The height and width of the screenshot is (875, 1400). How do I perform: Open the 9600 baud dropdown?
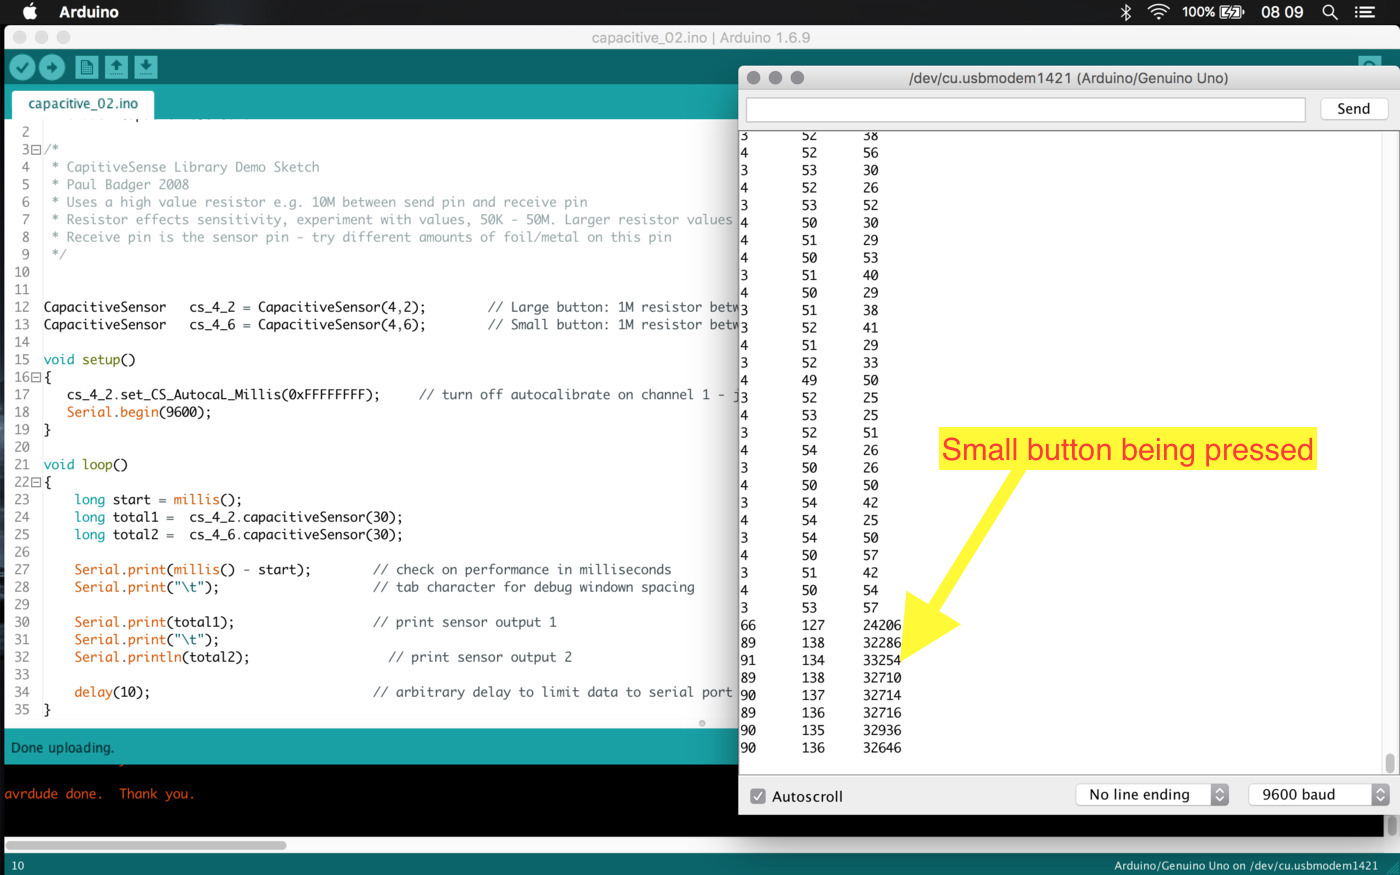[x=1319, y=795]
